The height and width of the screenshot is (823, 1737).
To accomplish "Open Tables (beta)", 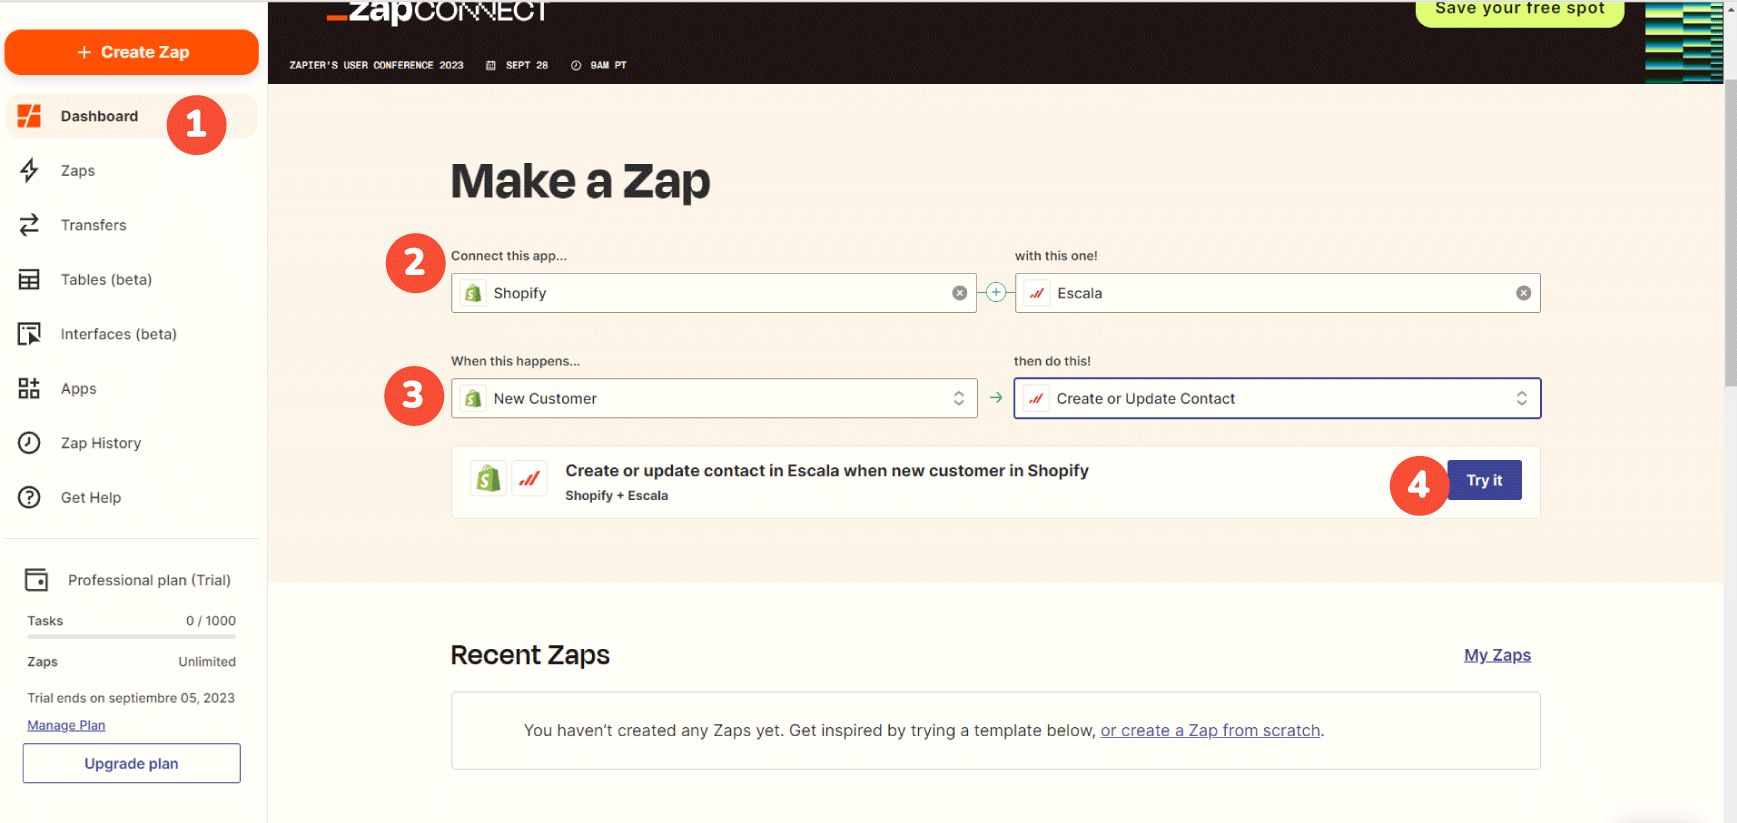I will [106, 280].
